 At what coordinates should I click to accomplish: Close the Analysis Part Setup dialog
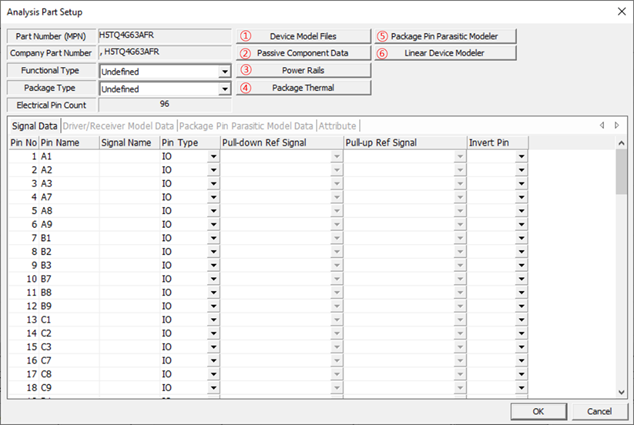(x=614, y=12)
